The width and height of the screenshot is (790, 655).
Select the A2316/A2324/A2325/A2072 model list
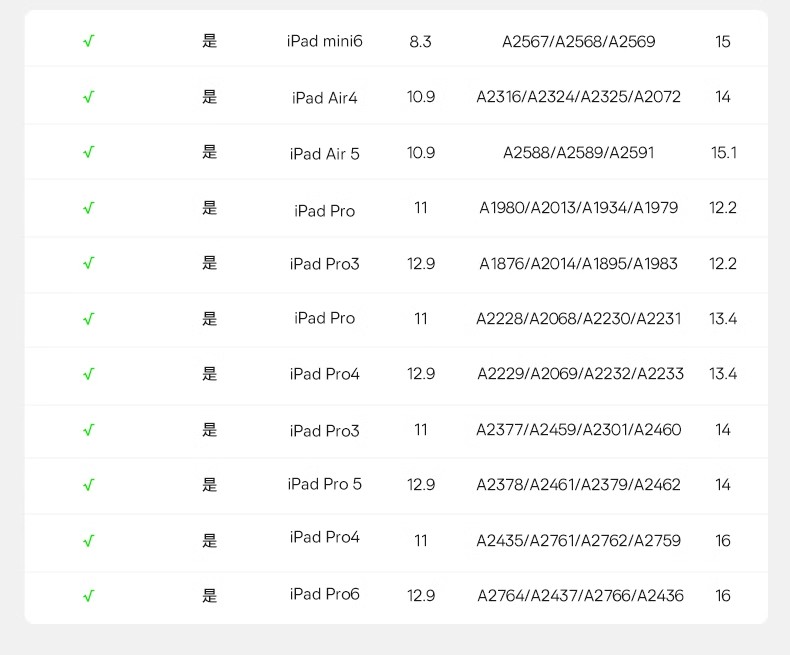click(578, 96)
